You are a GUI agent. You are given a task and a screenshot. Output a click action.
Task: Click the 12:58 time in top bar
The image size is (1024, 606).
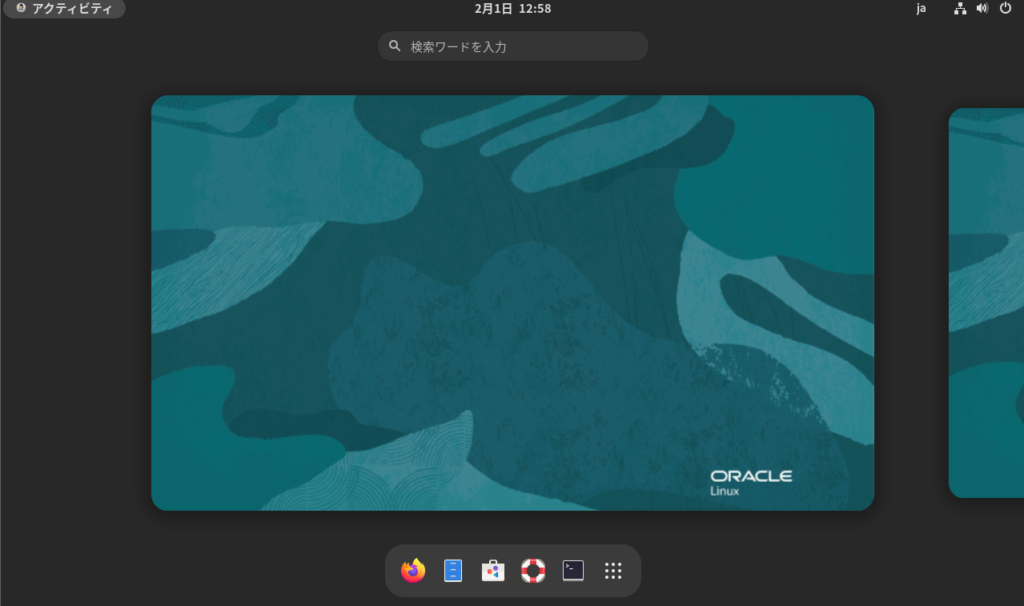point(535,9)
